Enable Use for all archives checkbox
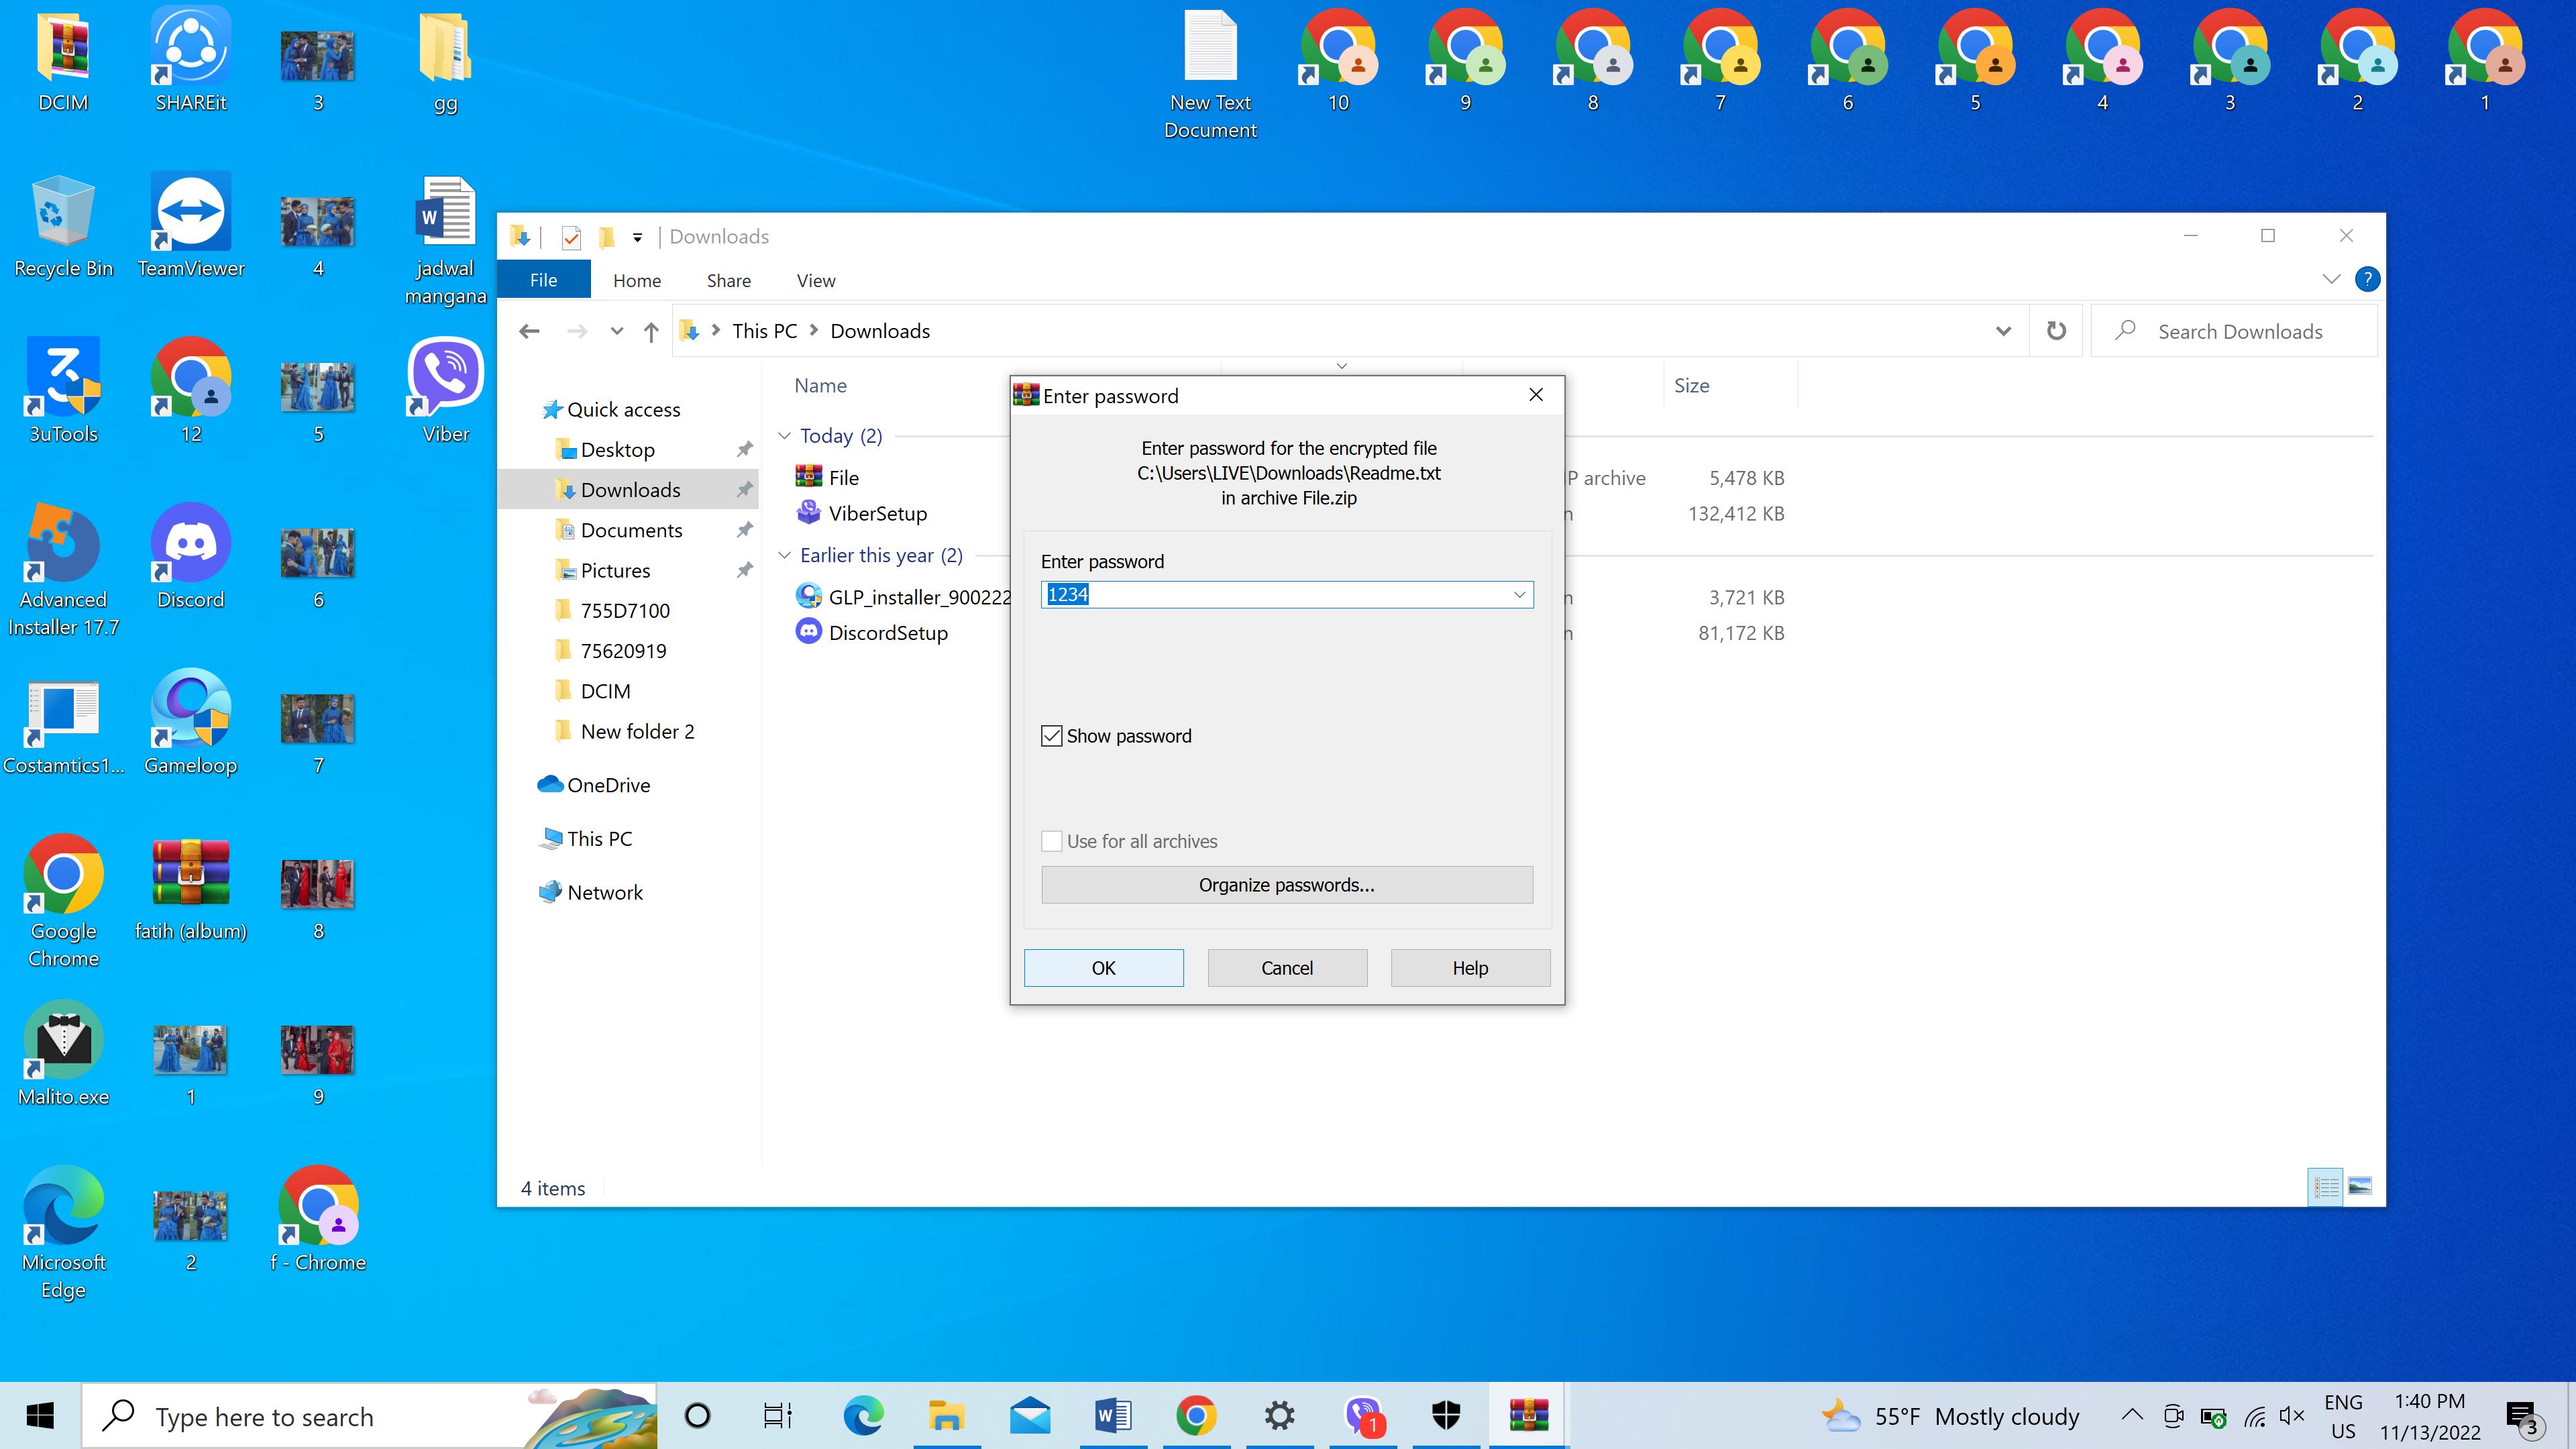 pyautogui.click(x=1051, y=841)
